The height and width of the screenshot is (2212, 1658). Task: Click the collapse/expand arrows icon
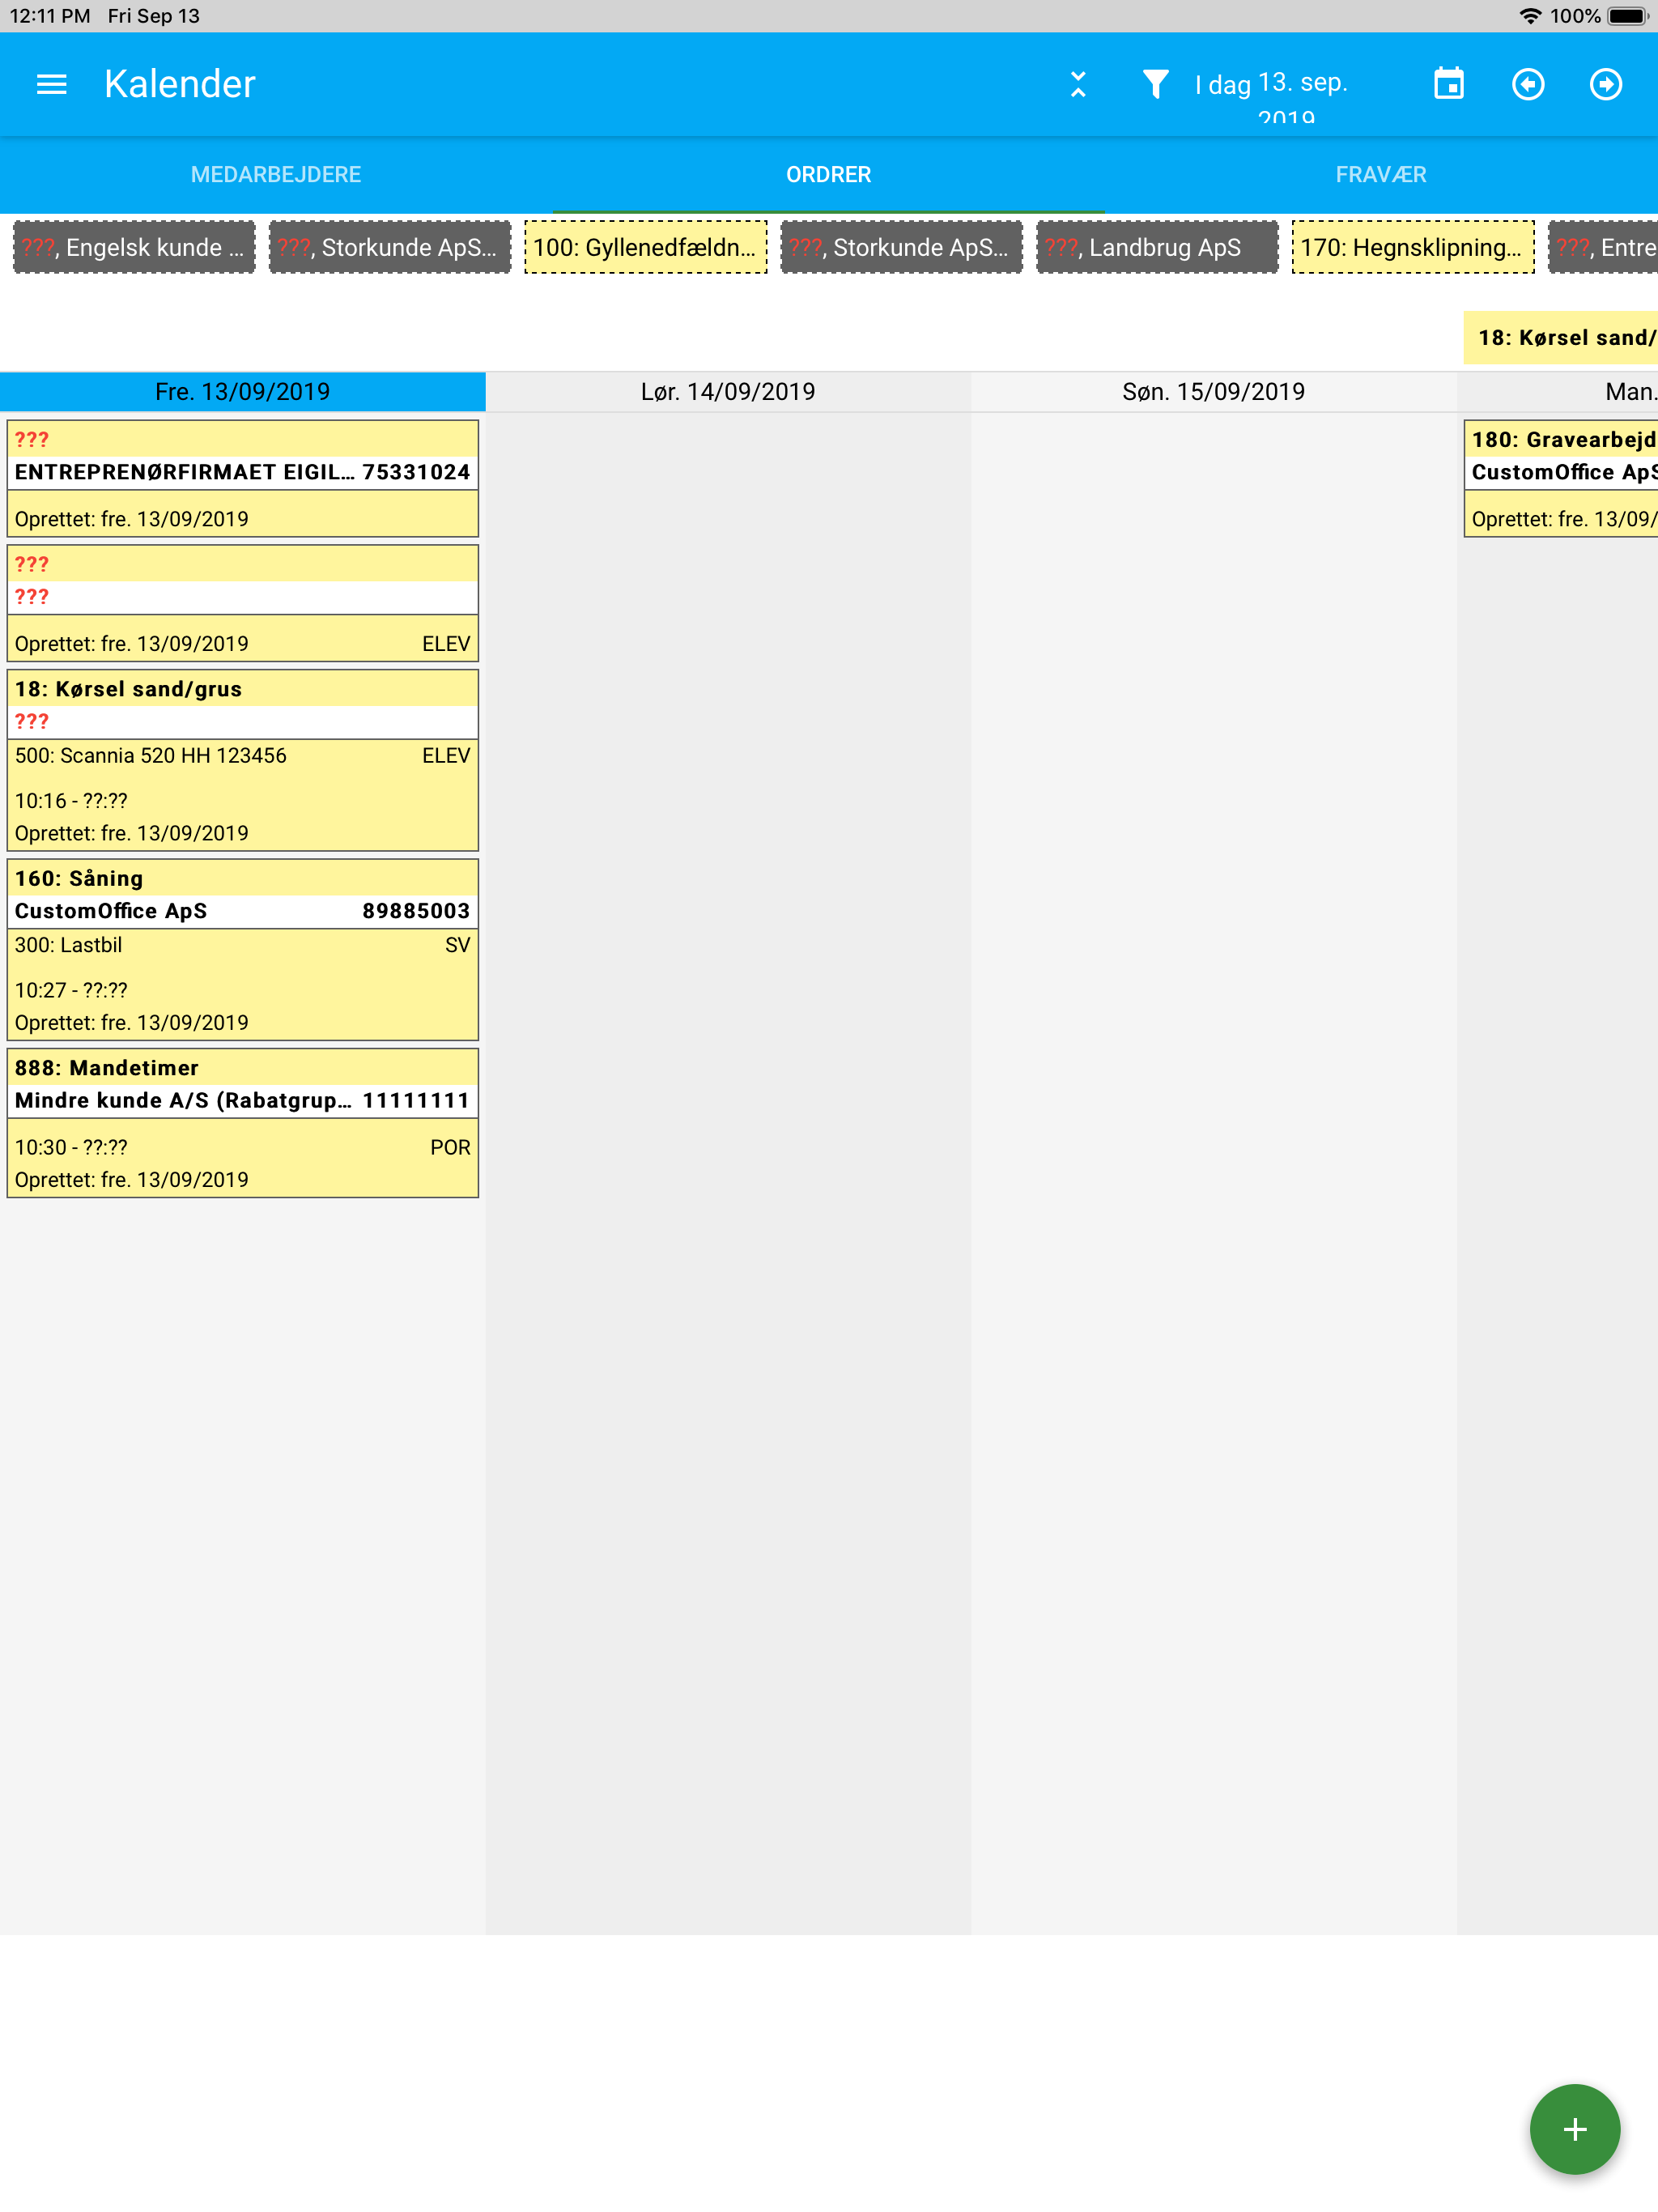pyautogui.click(x=1077, y=84)
